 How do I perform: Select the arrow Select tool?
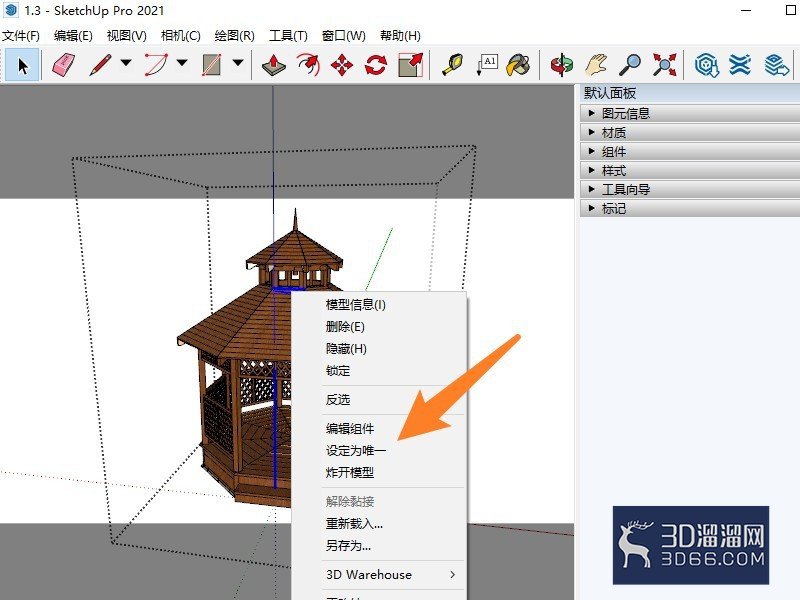22,65
